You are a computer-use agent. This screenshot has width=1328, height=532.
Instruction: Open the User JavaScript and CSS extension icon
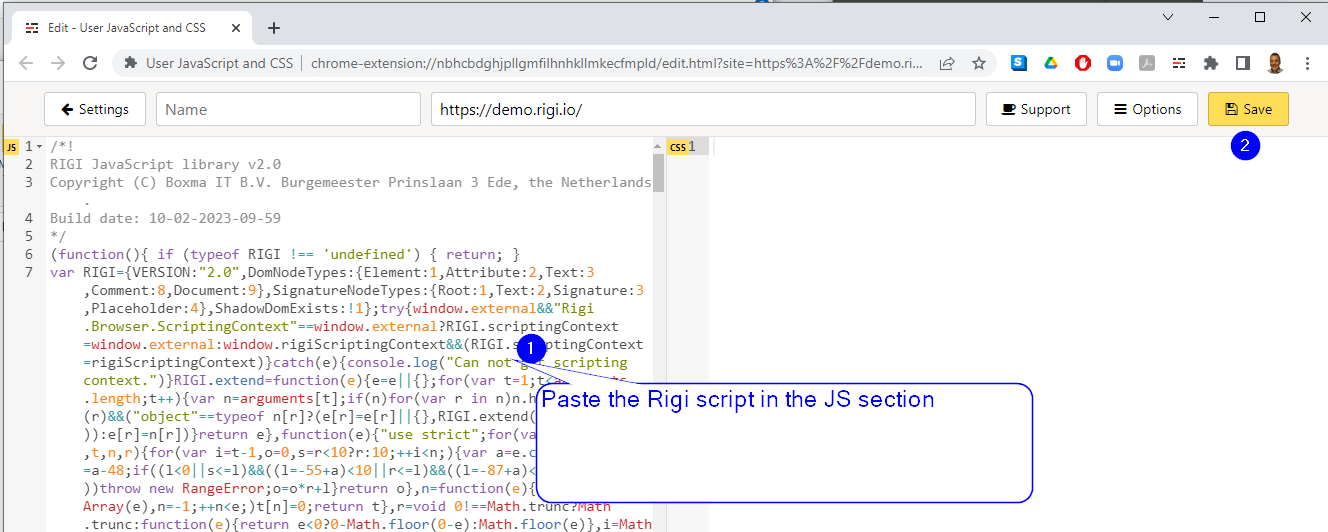click(1179, 63)
